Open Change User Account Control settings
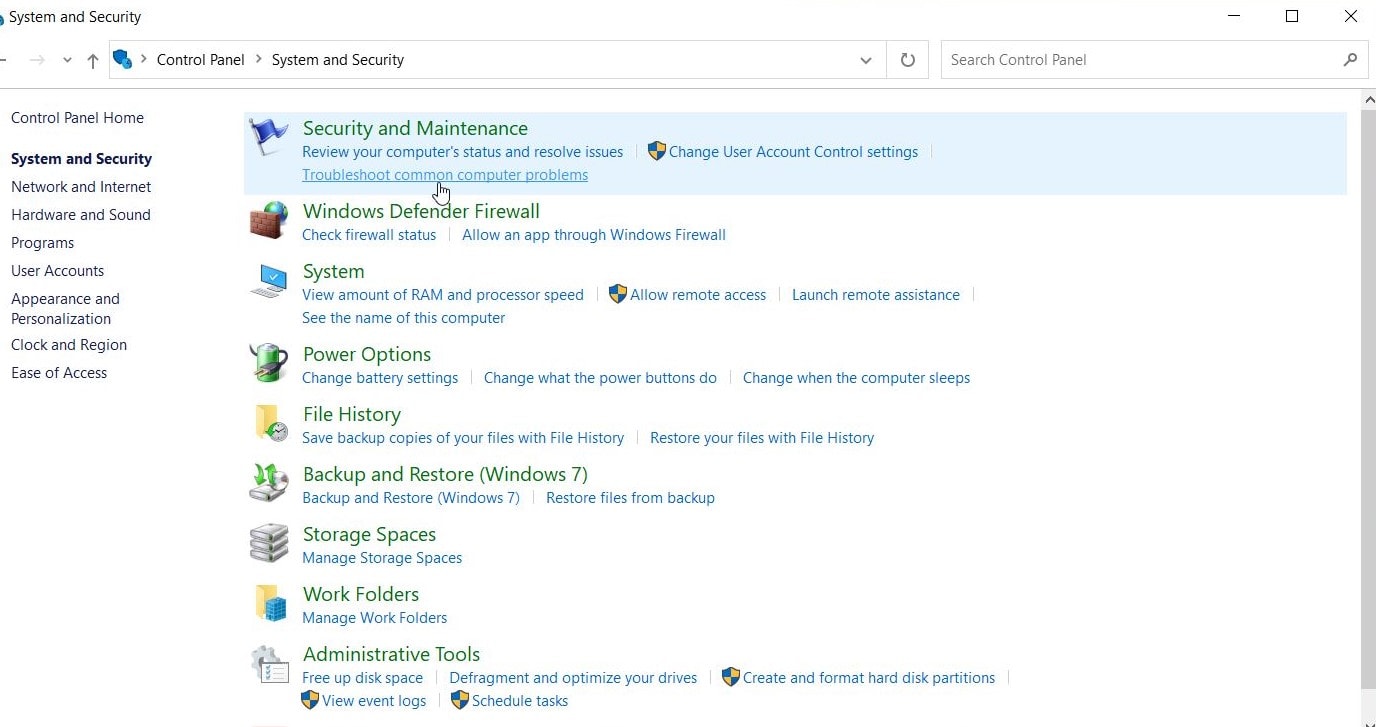 click(793, 152)
